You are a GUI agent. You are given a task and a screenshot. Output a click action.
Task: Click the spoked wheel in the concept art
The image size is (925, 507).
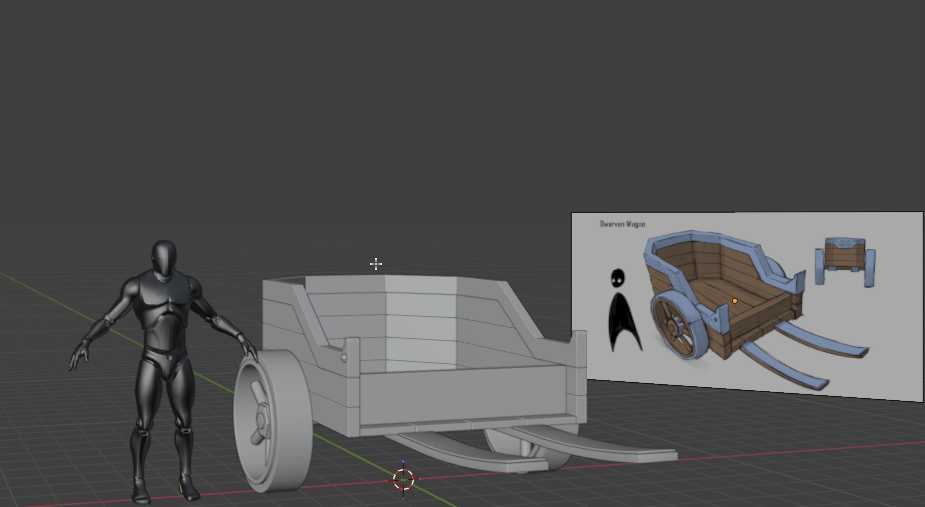[x=681, y=324]
